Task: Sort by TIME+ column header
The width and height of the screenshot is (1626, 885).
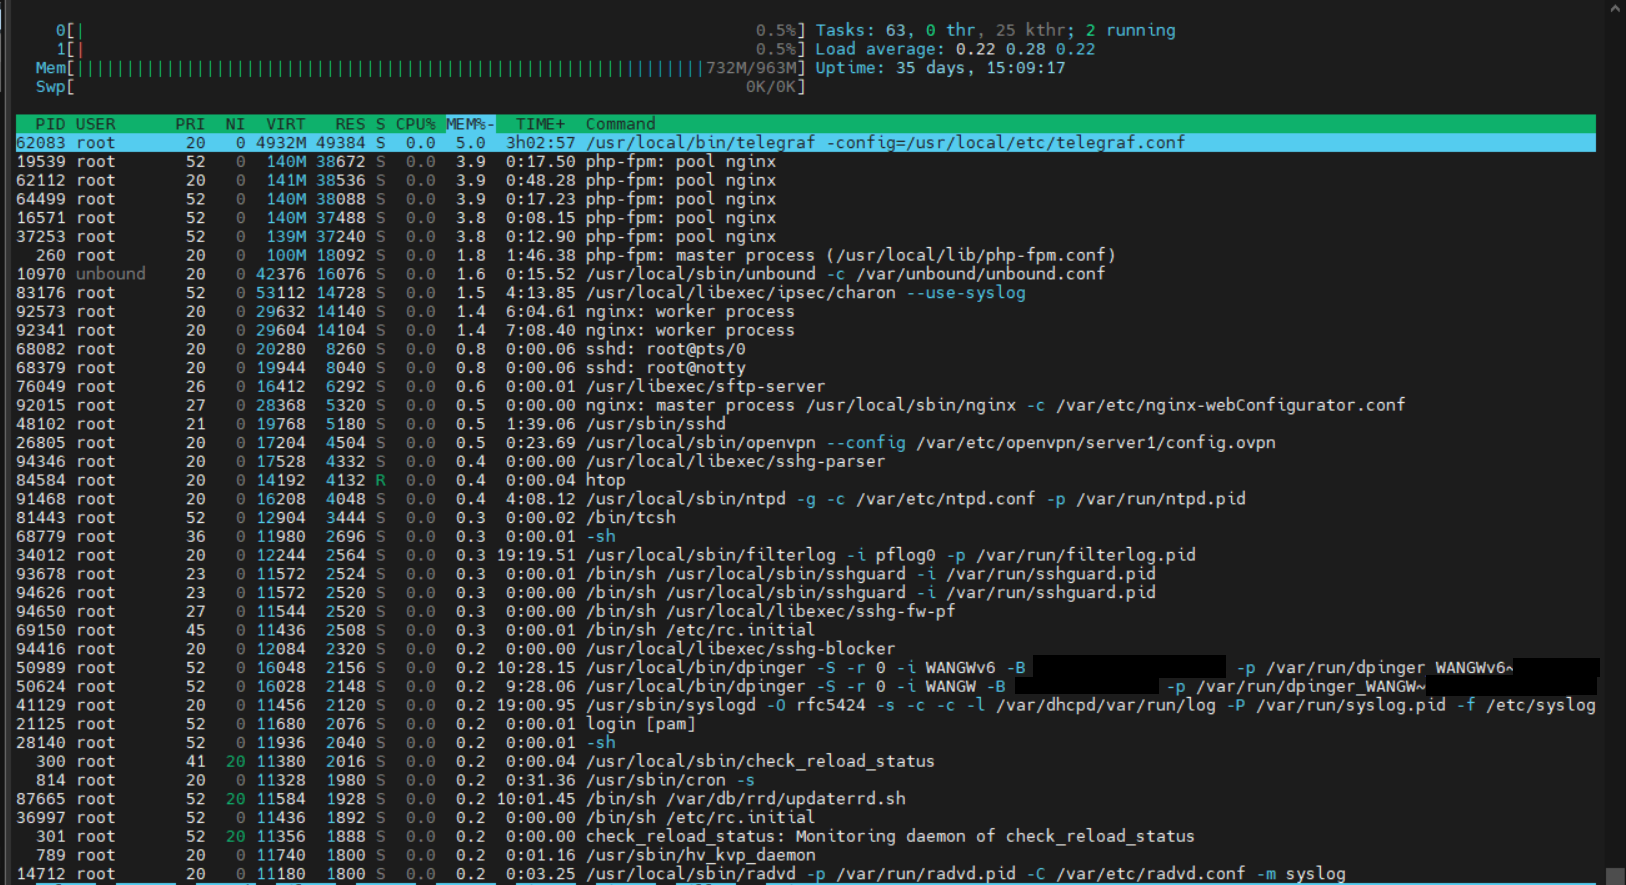Action: pos(540,124)
